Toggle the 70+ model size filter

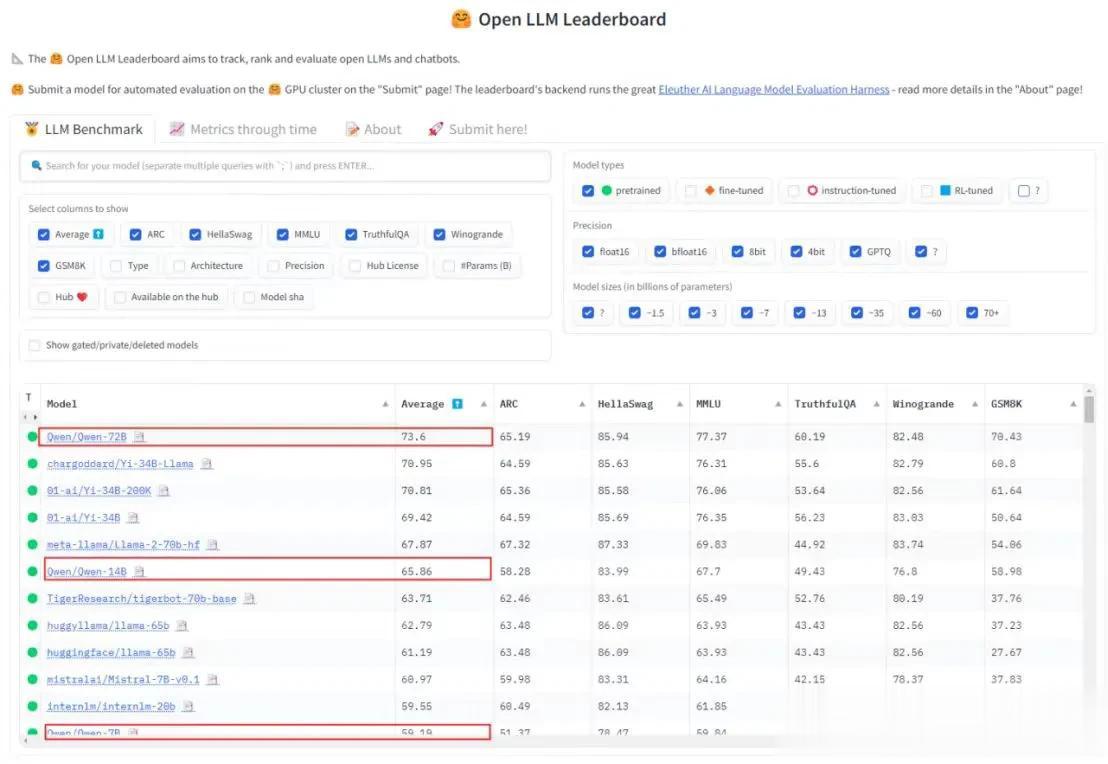pos(972,312)
